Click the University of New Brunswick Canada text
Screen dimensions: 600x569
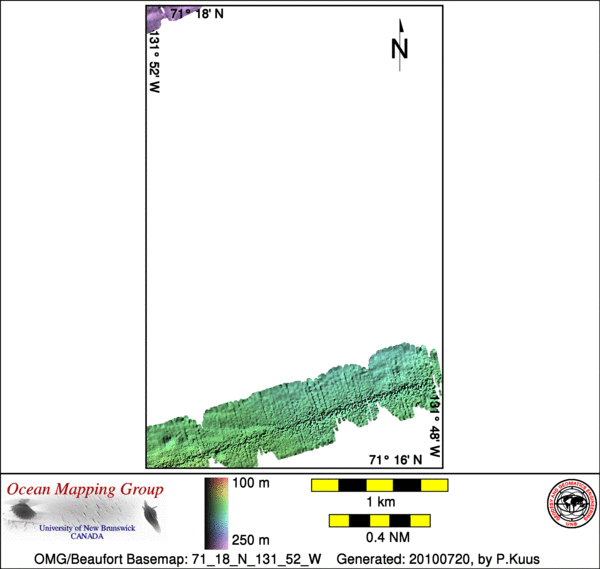tap(93, 530)
